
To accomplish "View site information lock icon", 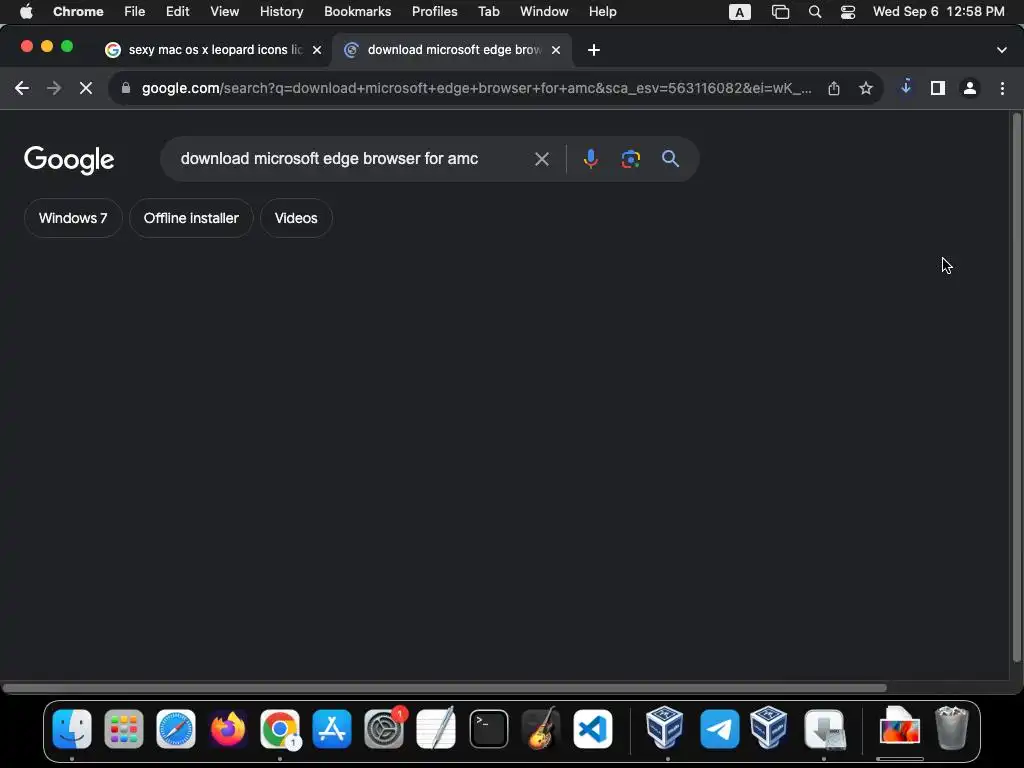I will coord(126,88).
